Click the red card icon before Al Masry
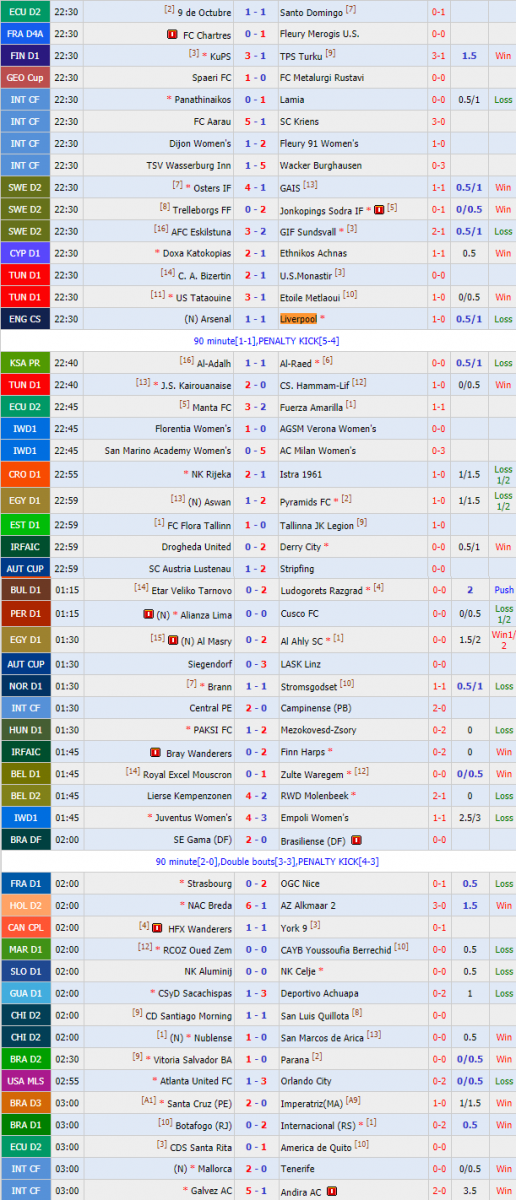This screenshot has height=1200, width=516. tap(173, 639)
